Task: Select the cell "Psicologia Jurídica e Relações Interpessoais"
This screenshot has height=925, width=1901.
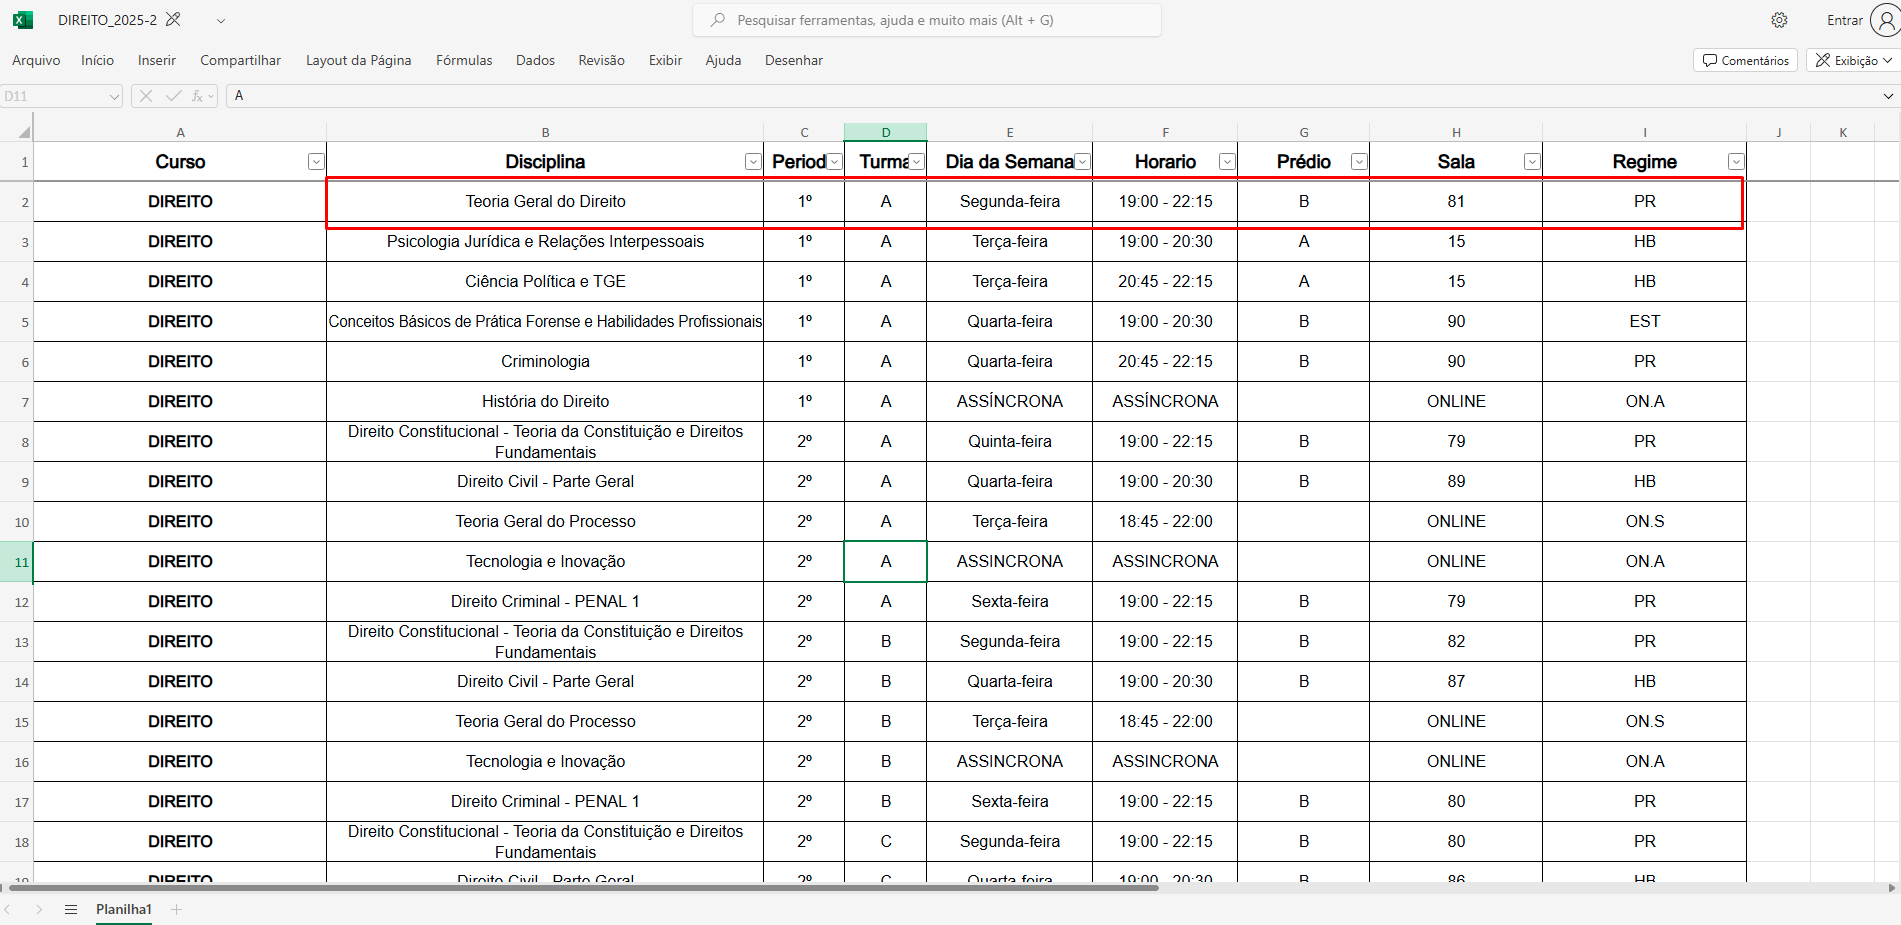Action: coord(545,242)
